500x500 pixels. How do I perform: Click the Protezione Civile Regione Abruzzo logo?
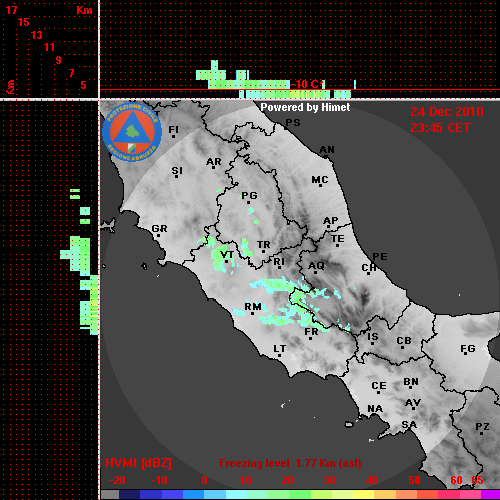(132, 132)
